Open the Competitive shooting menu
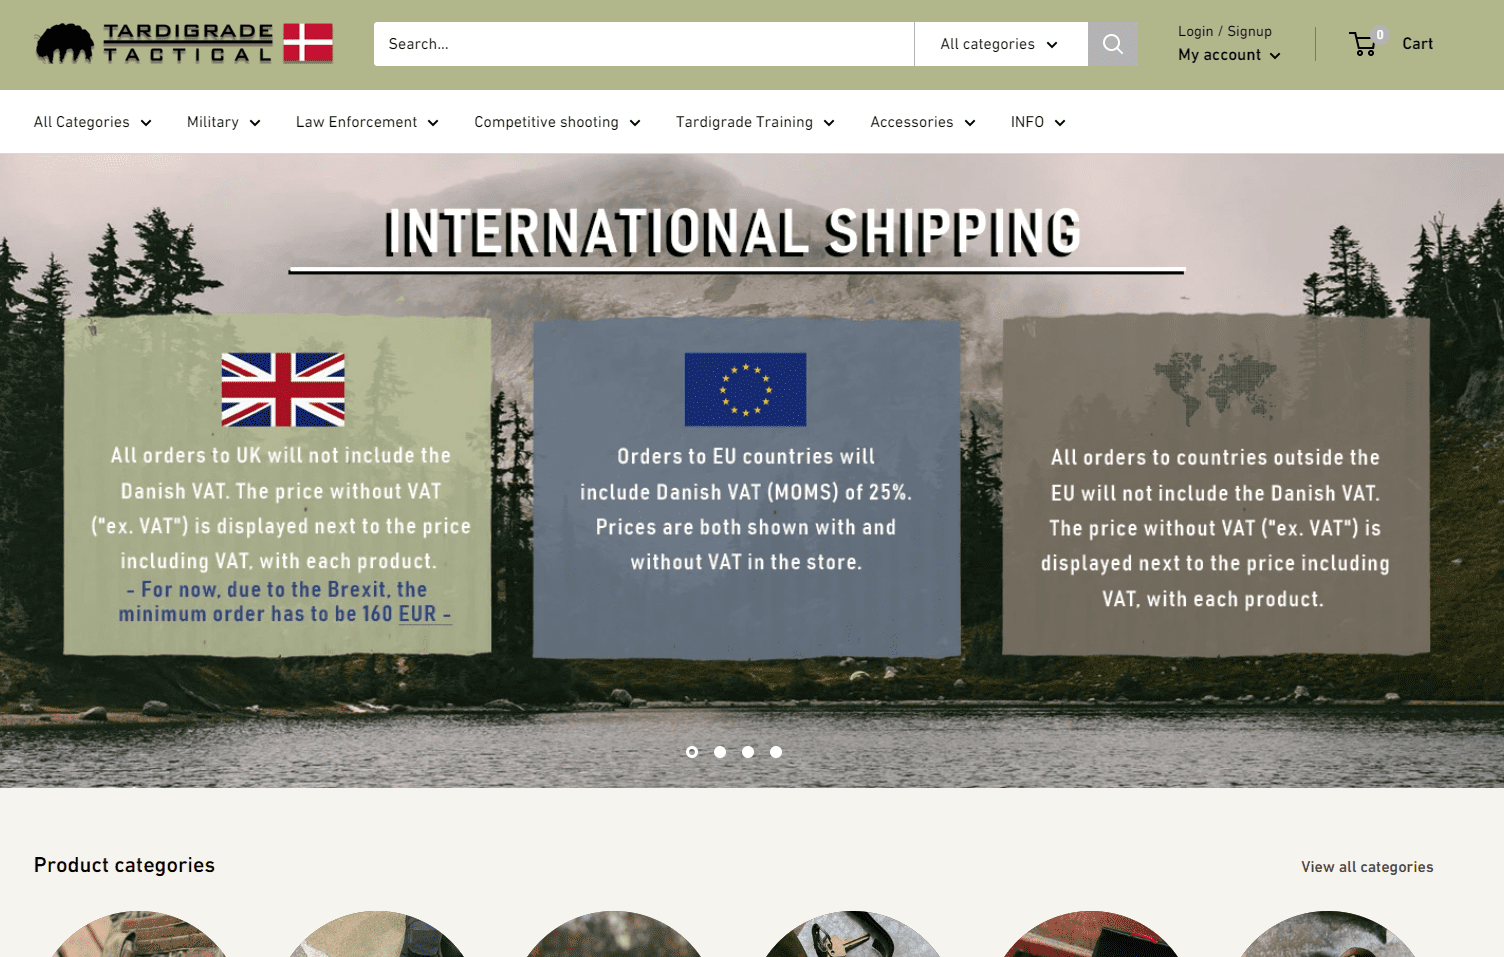Image resolution: width=1504 pixels, height=957 pixels. tap(557, 122)
